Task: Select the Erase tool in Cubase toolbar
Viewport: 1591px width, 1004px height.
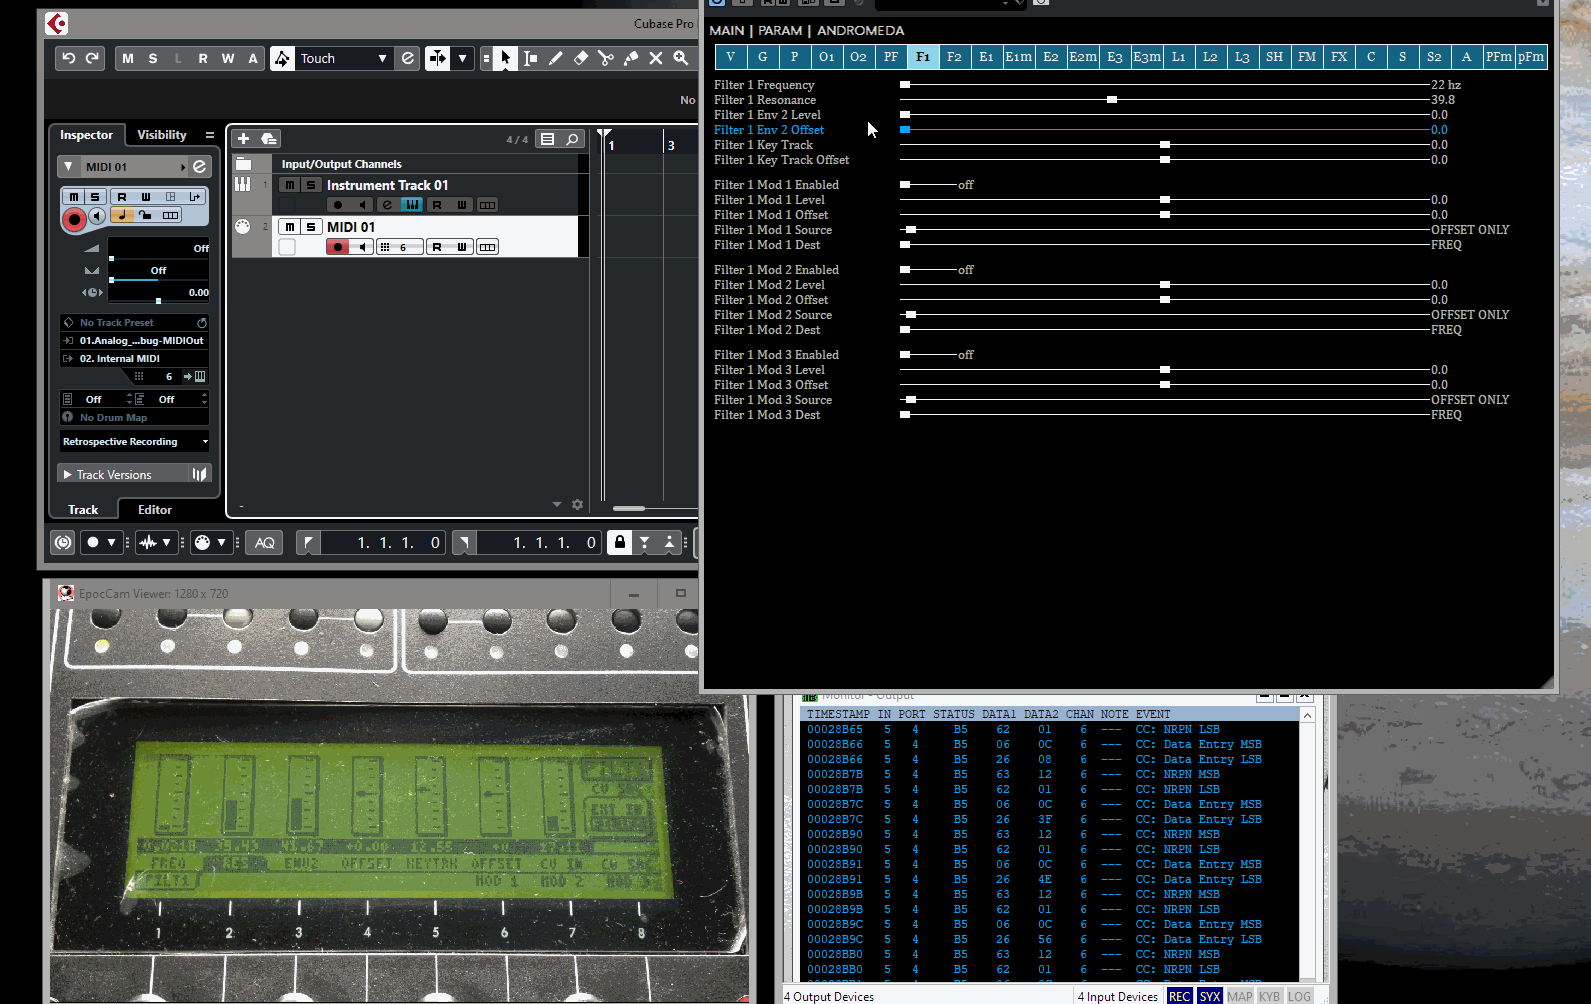Action: [581, 58]
